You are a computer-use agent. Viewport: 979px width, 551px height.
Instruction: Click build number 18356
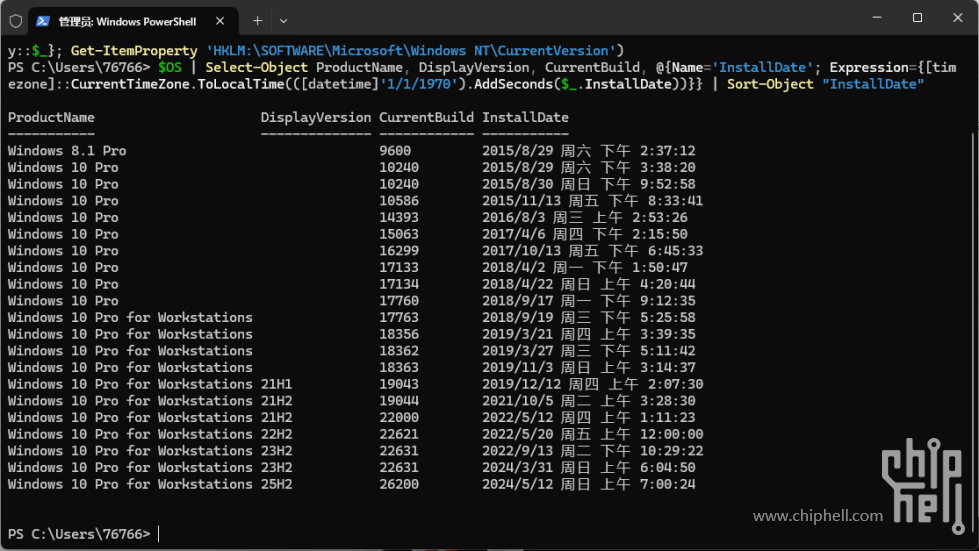click(399, 334)
